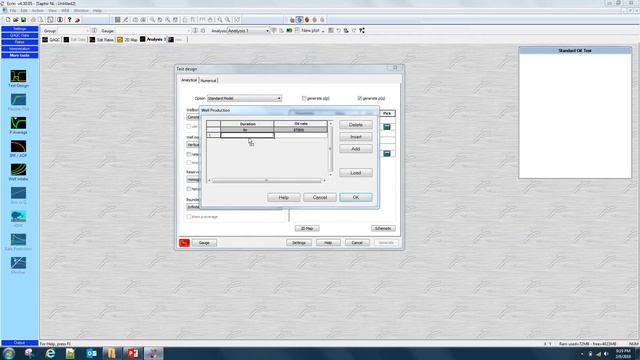Click Cancel in Well Production dialog
This screenshot has width=640, height=360.
point(320,198)
